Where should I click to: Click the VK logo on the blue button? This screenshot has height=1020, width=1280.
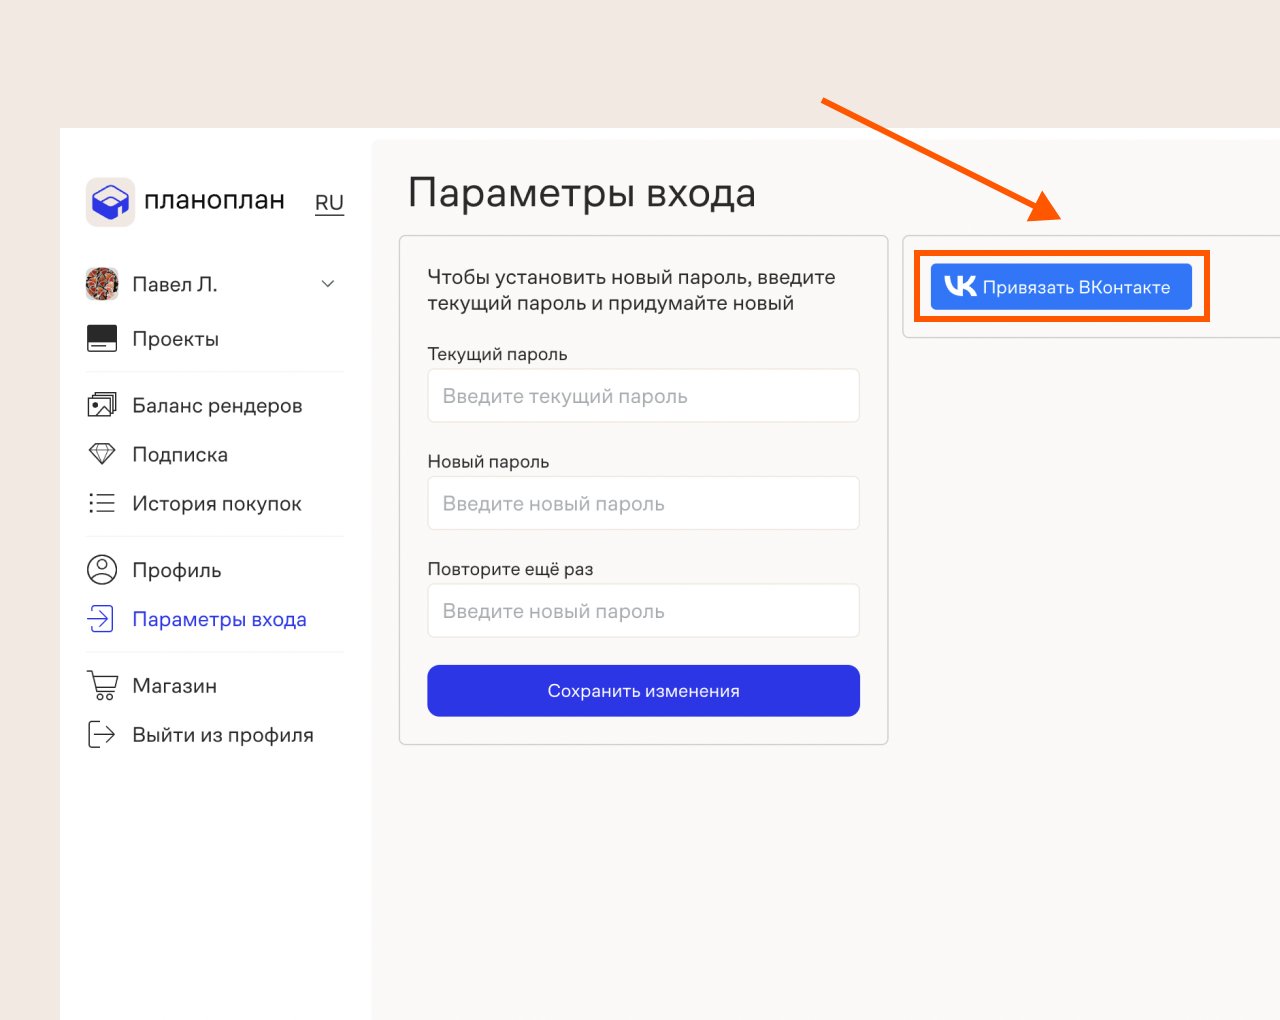960,287
